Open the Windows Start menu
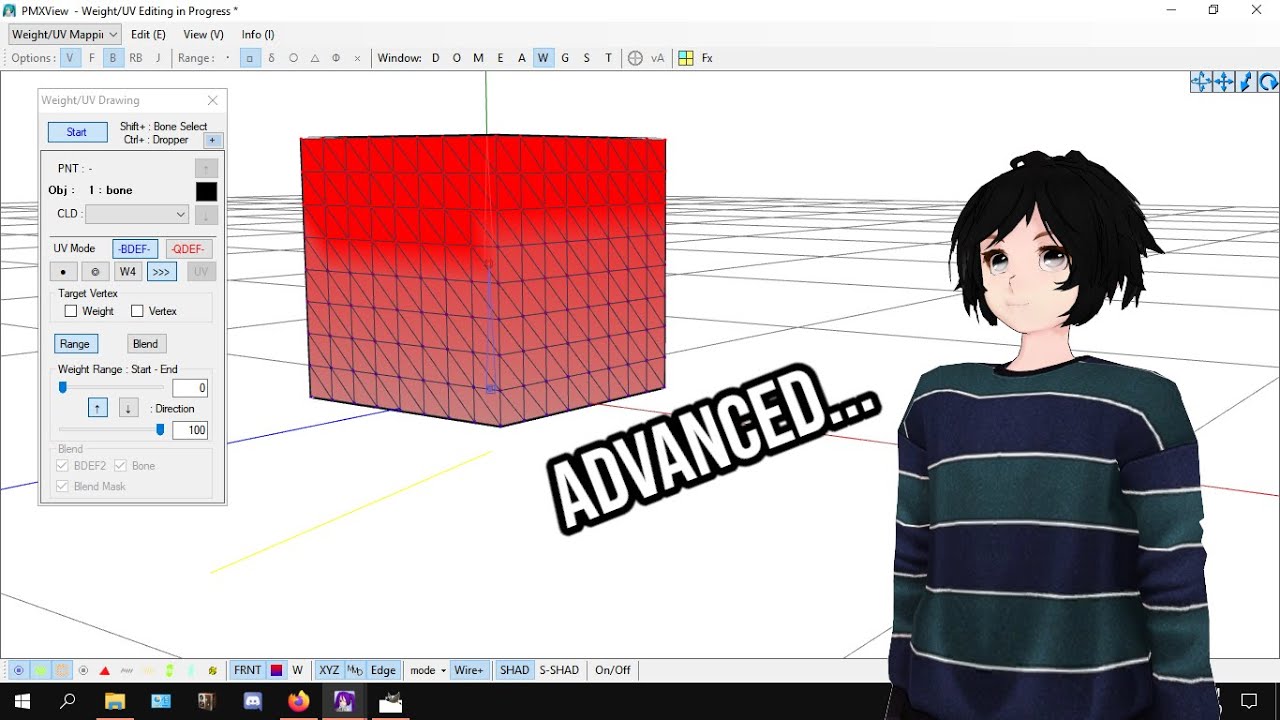Screen dimensions: 1280x720 click(22, 702)
